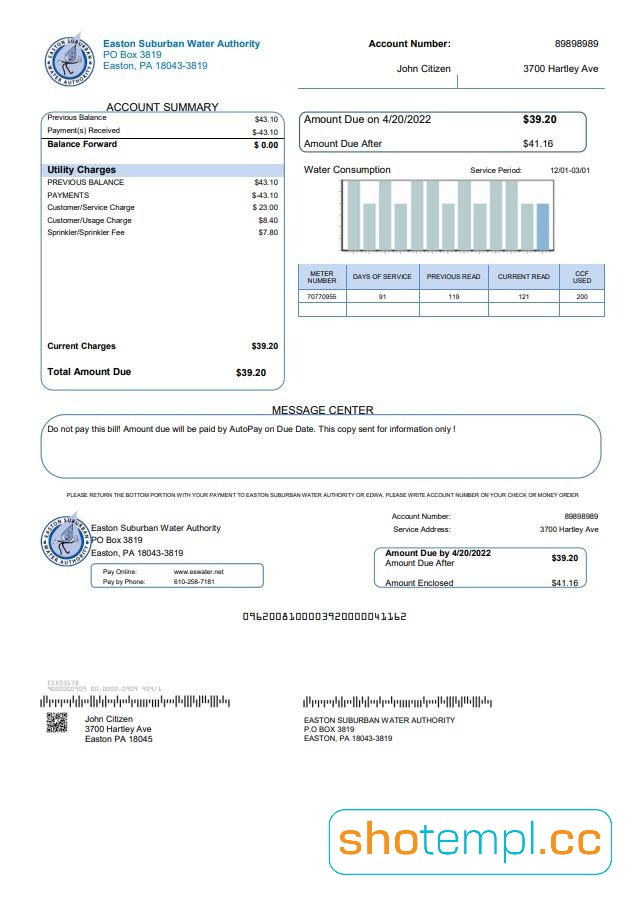Click the 'Service Period:' label

tap(496, 171)
